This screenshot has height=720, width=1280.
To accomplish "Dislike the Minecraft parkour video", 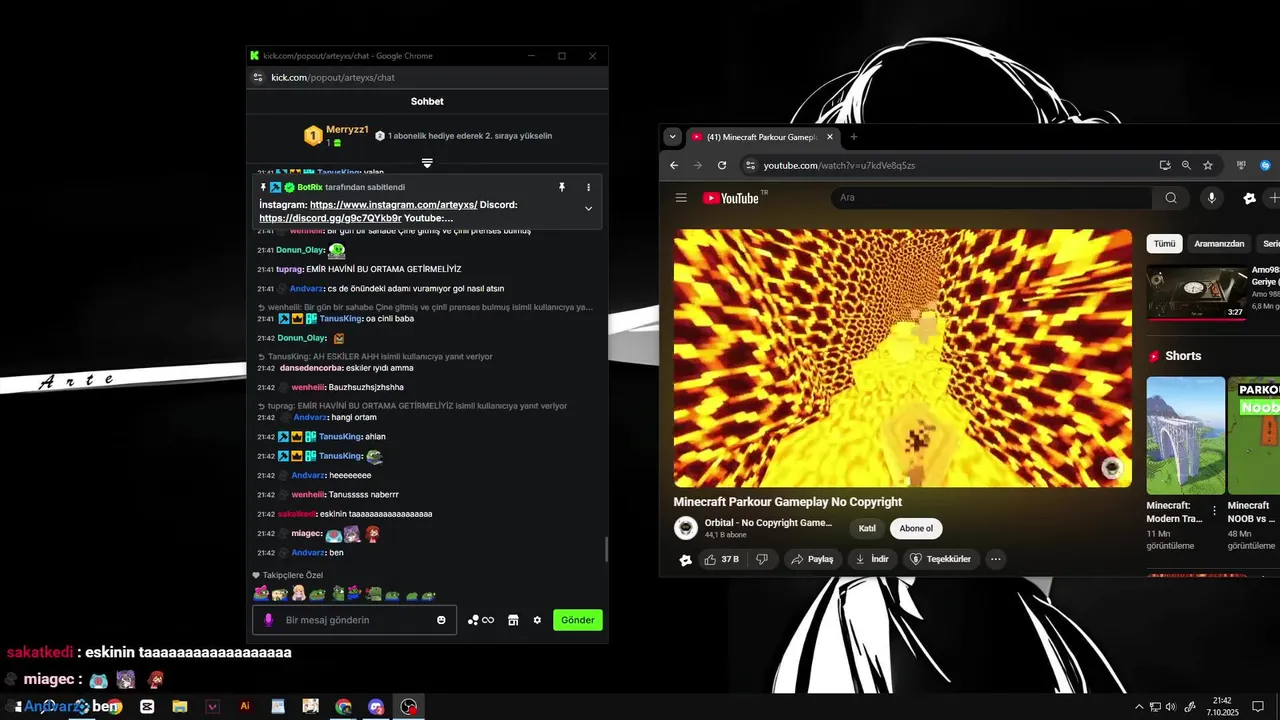I will point(762,559).
